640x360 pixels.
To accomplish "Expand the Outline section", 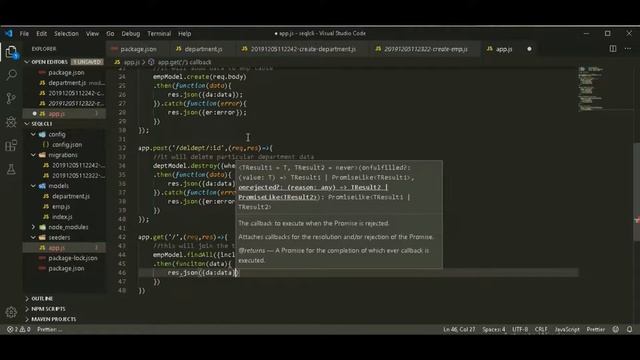I will point(64,299).
